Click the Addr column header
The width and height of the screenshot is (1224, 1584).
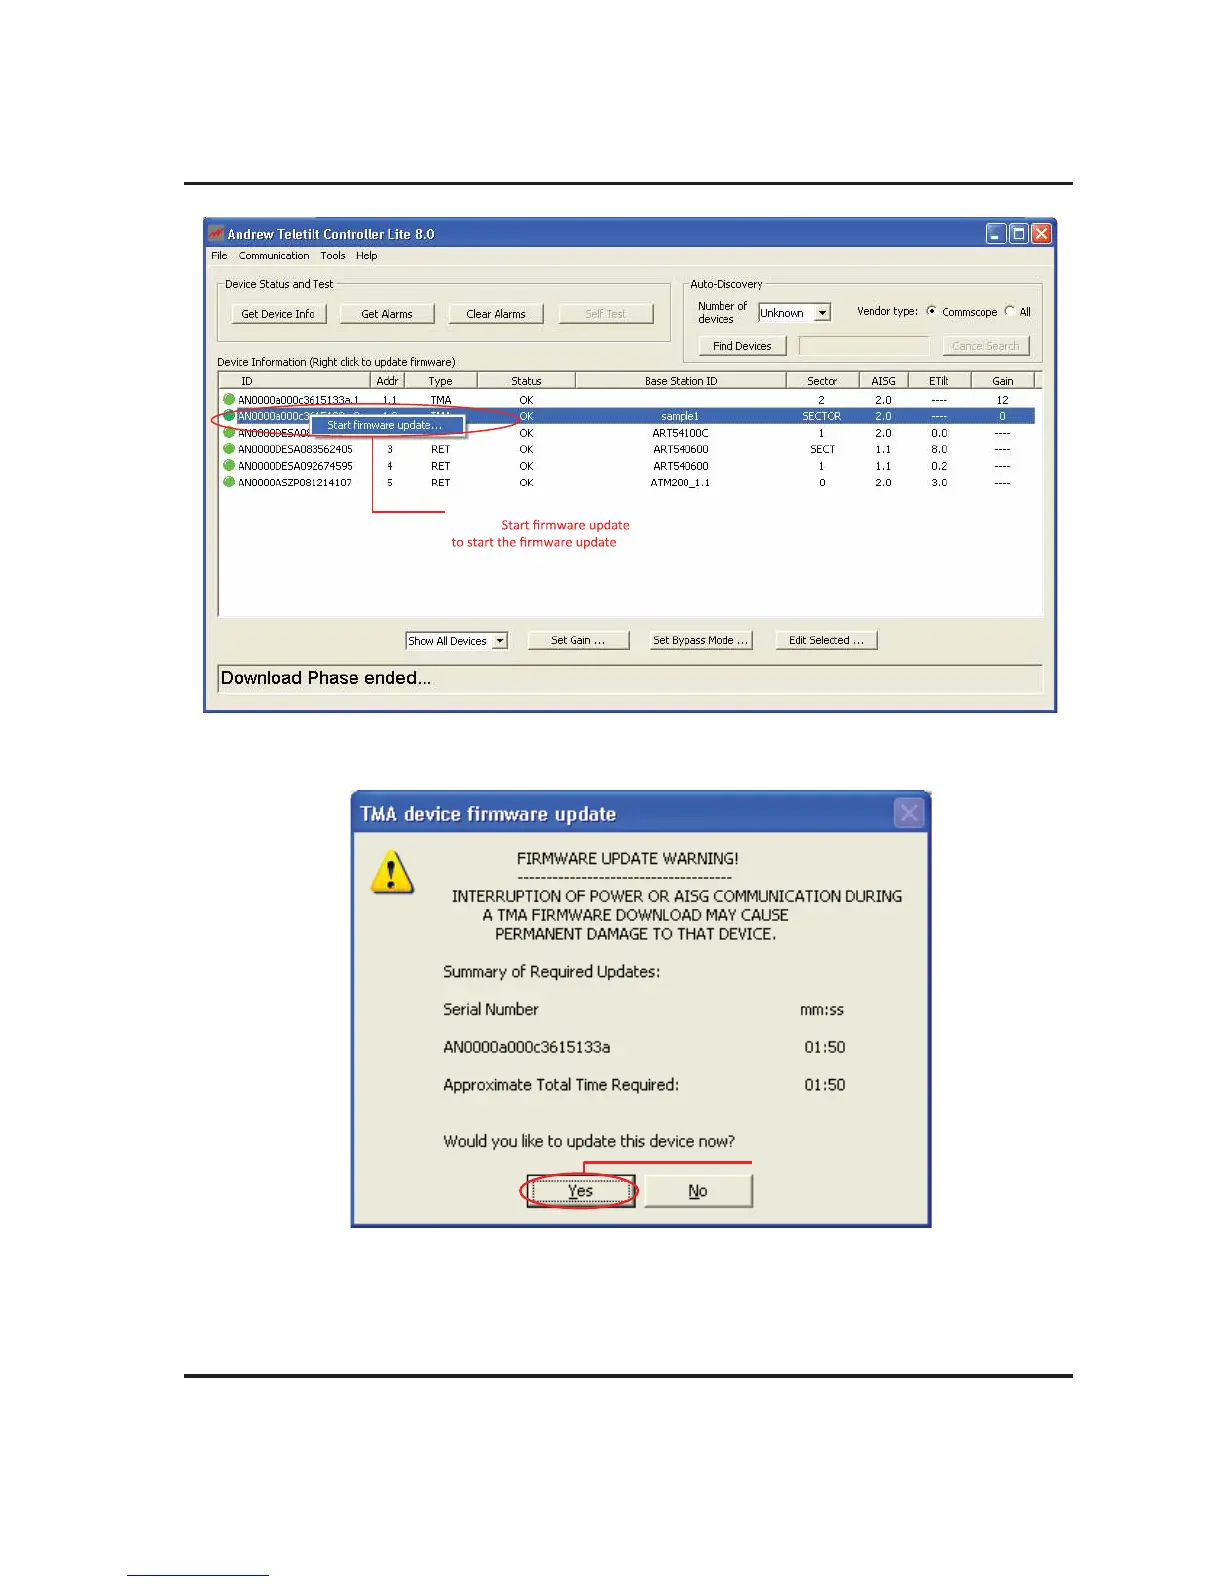387,381
